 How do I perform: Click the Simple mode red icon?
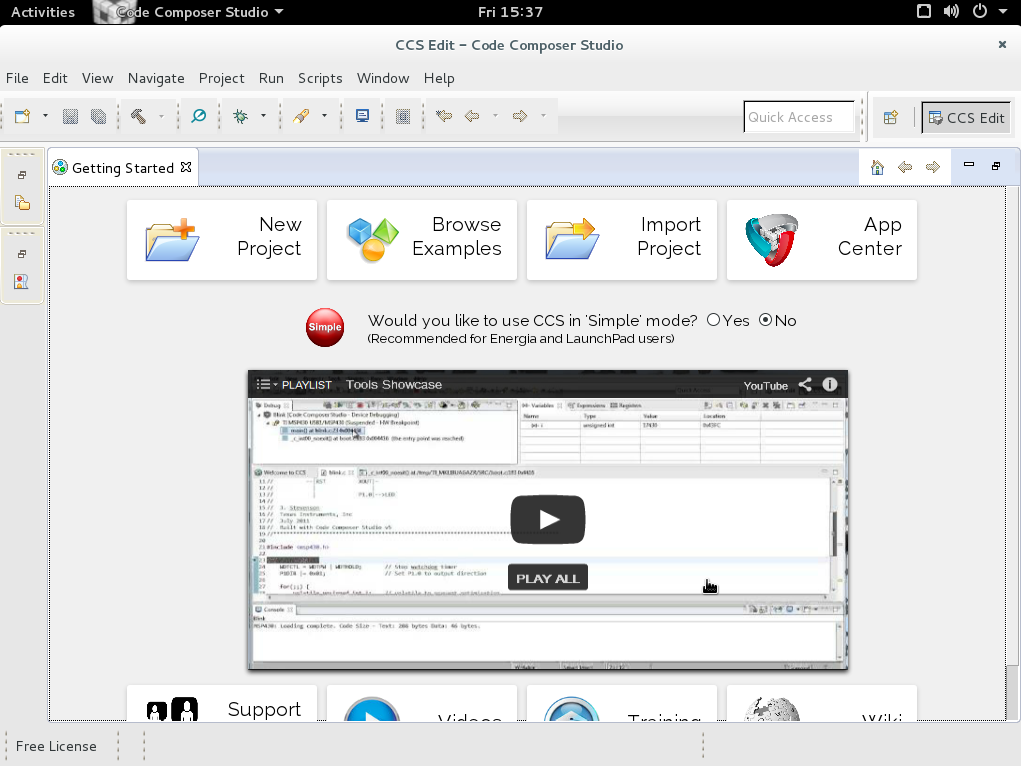(324, 327)
